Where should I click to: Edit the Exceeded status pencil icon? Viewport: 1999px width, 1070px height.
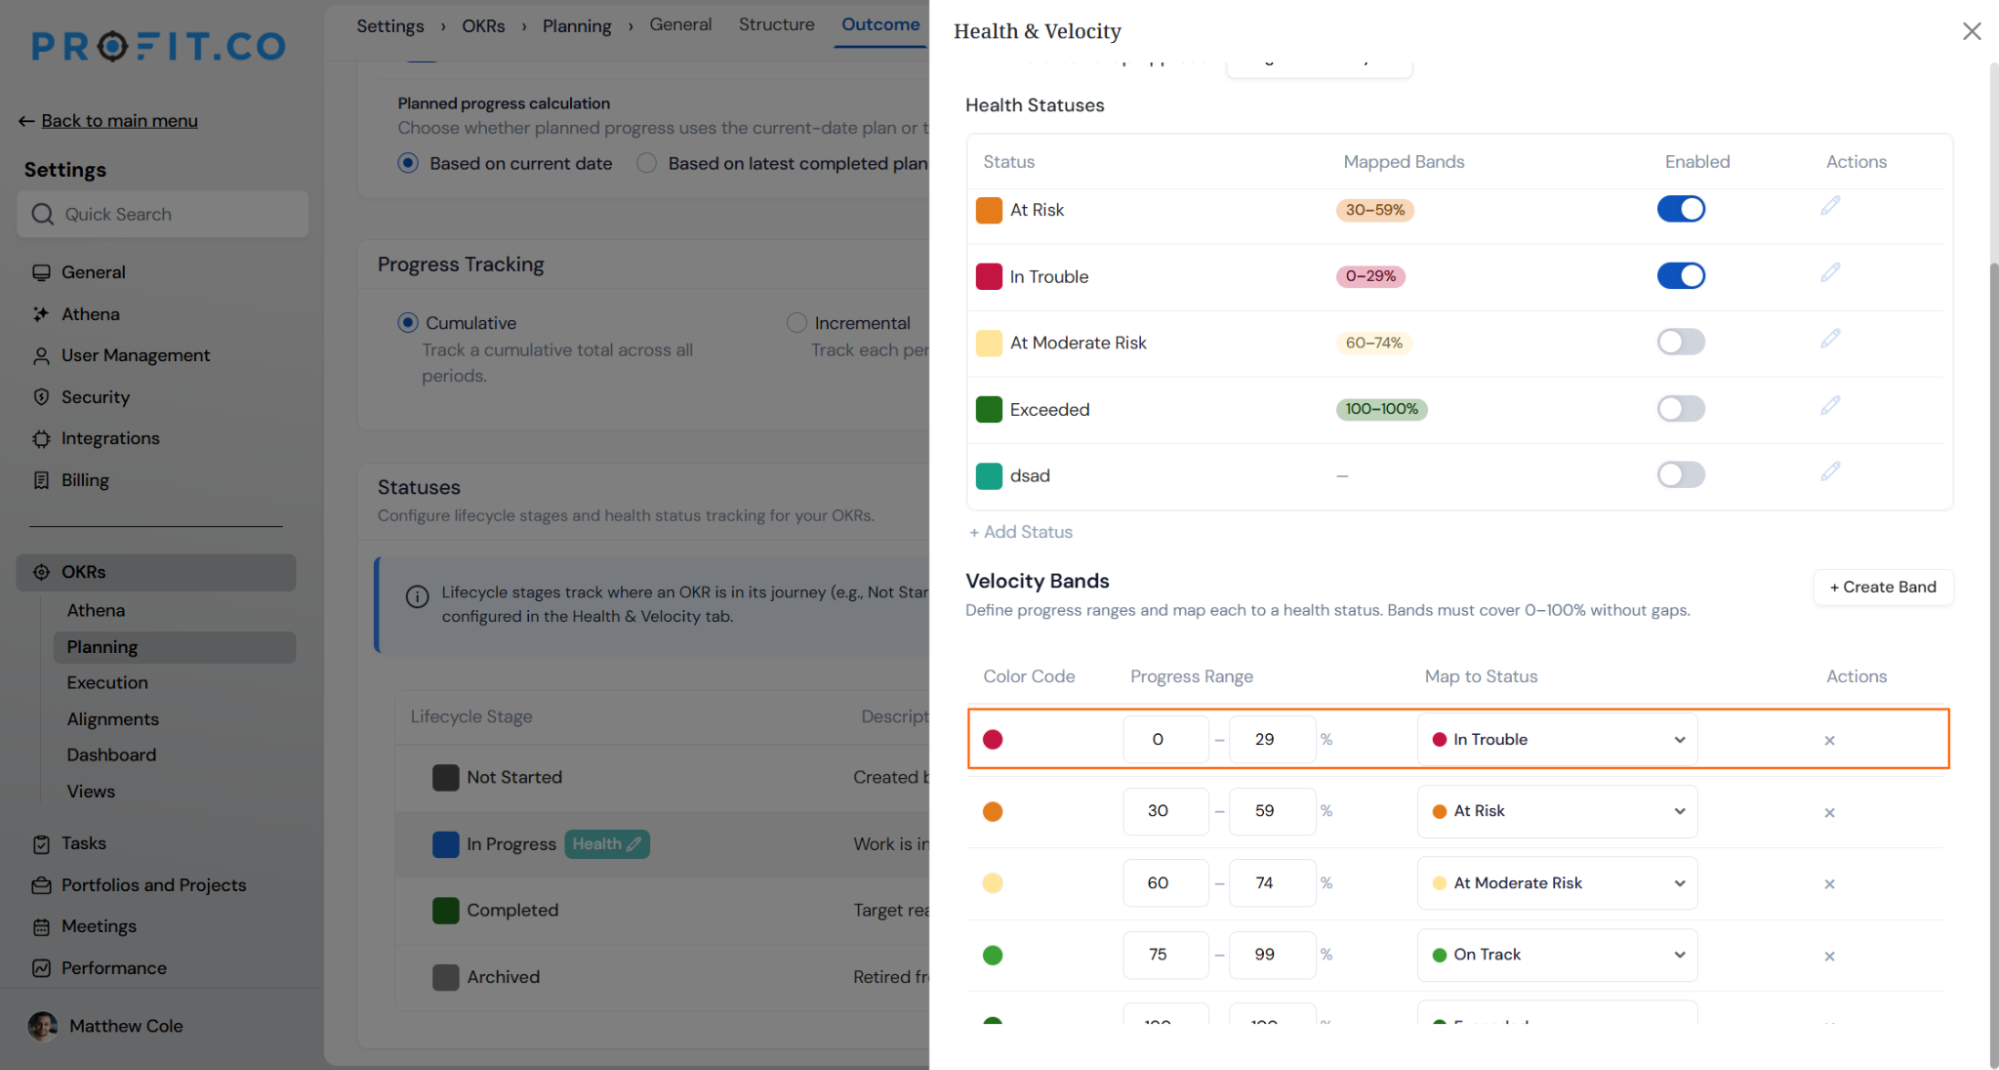pyautogui.click(x=1830, y=405)
